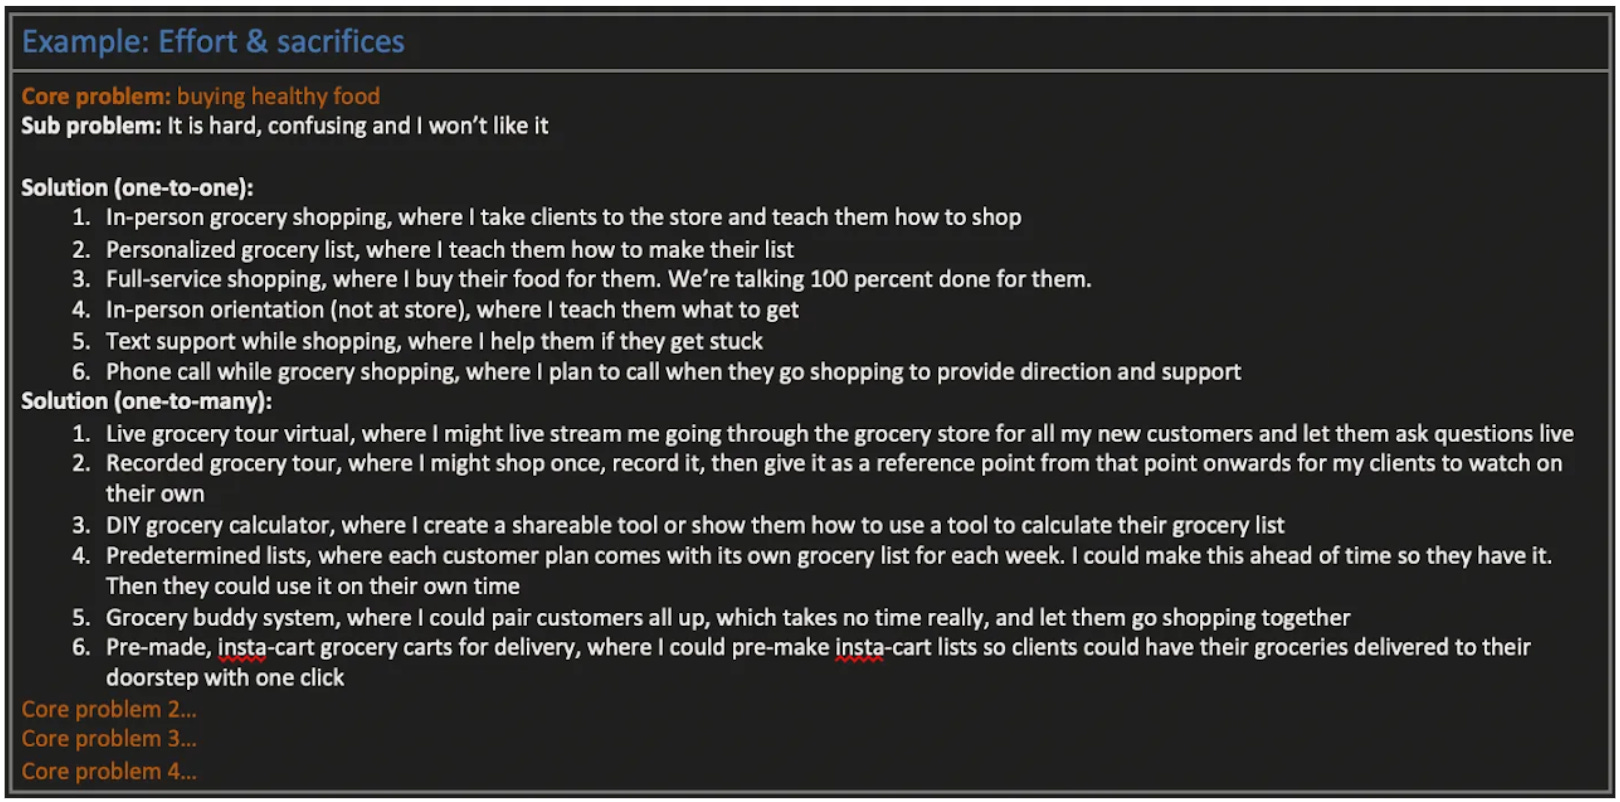Screen dimensions: 1620x802
Task: Click the 'In-person grocery shopping' list item
Action: (563, 217)
